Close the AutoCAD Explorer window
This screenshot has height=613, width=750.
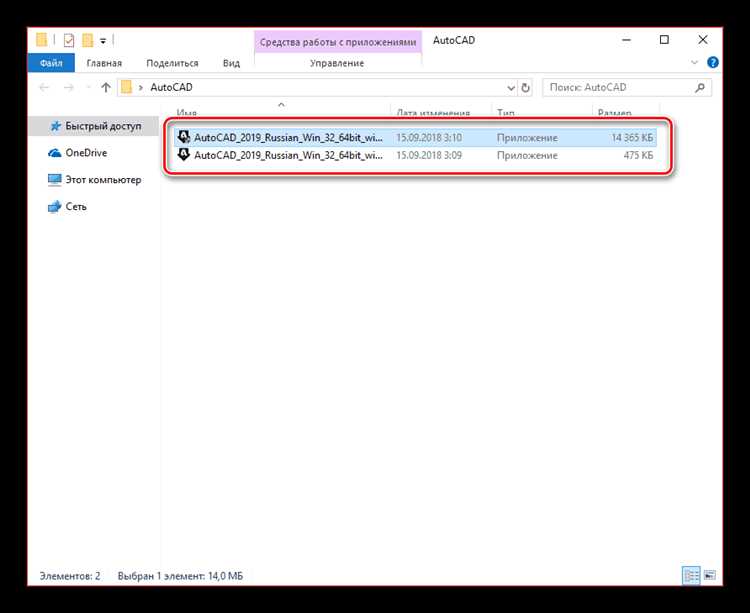(x=702, y=40)
